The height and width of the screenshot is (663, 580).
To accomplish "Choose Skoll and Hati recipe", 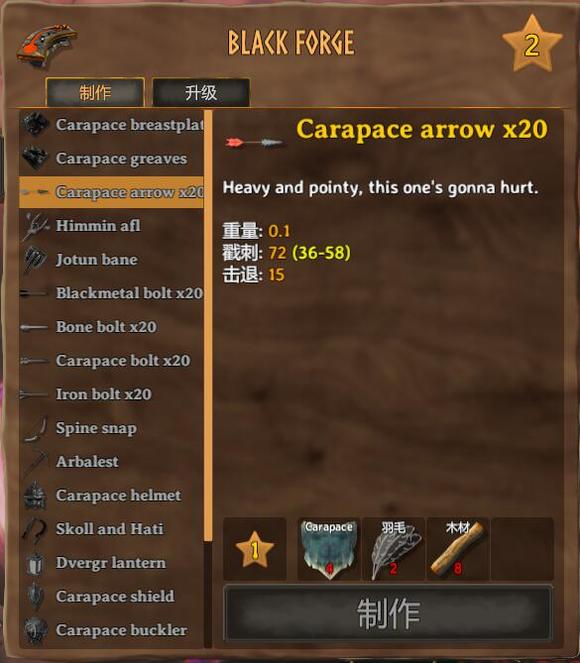I will (x=112, y=529).
